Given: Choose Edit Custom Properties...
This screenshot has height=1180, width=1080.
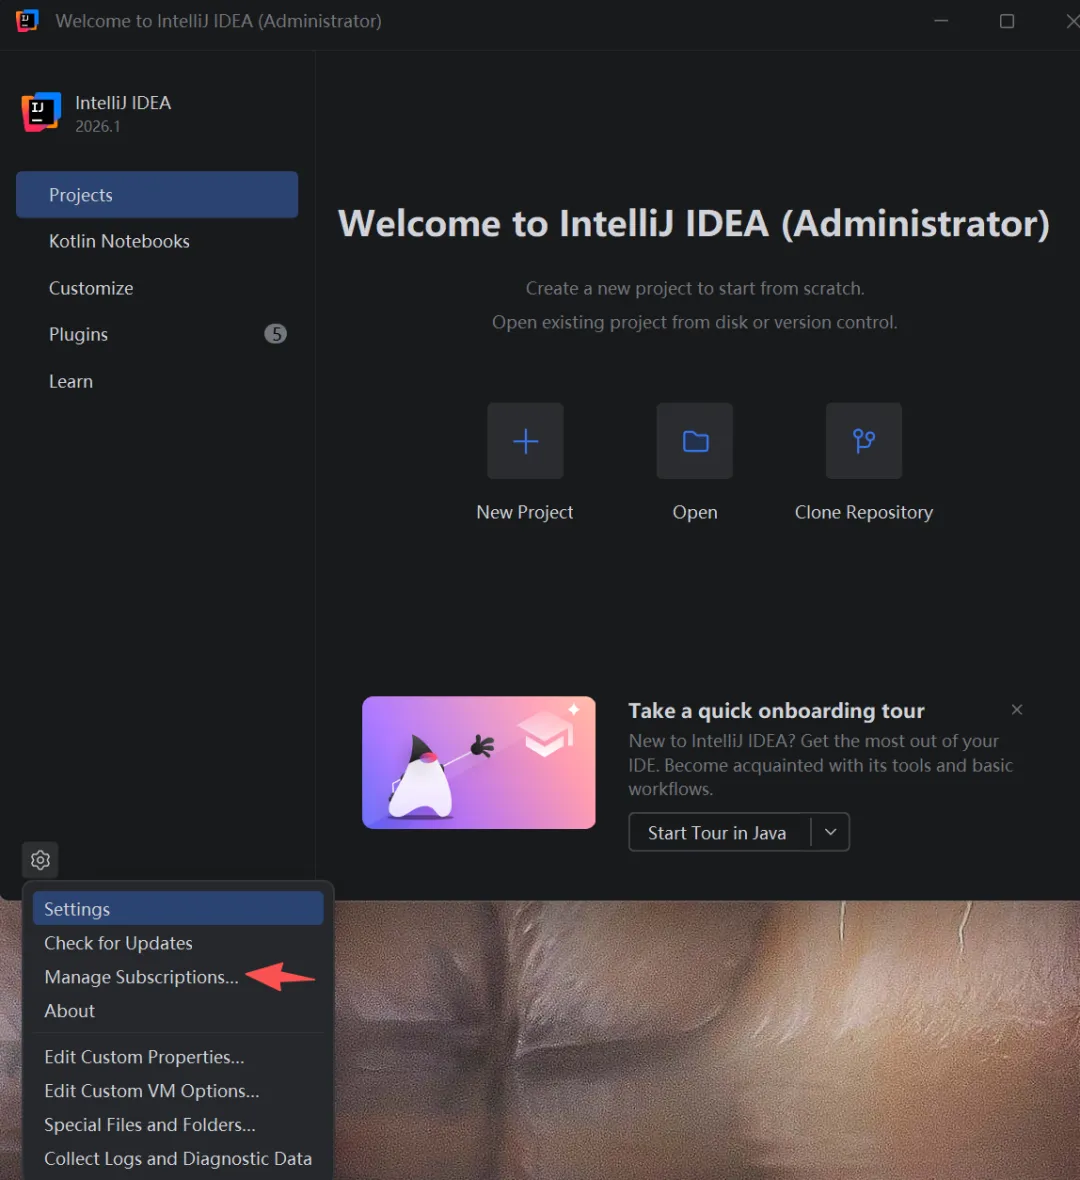Looking at the screenshot, I should 178,1057.
